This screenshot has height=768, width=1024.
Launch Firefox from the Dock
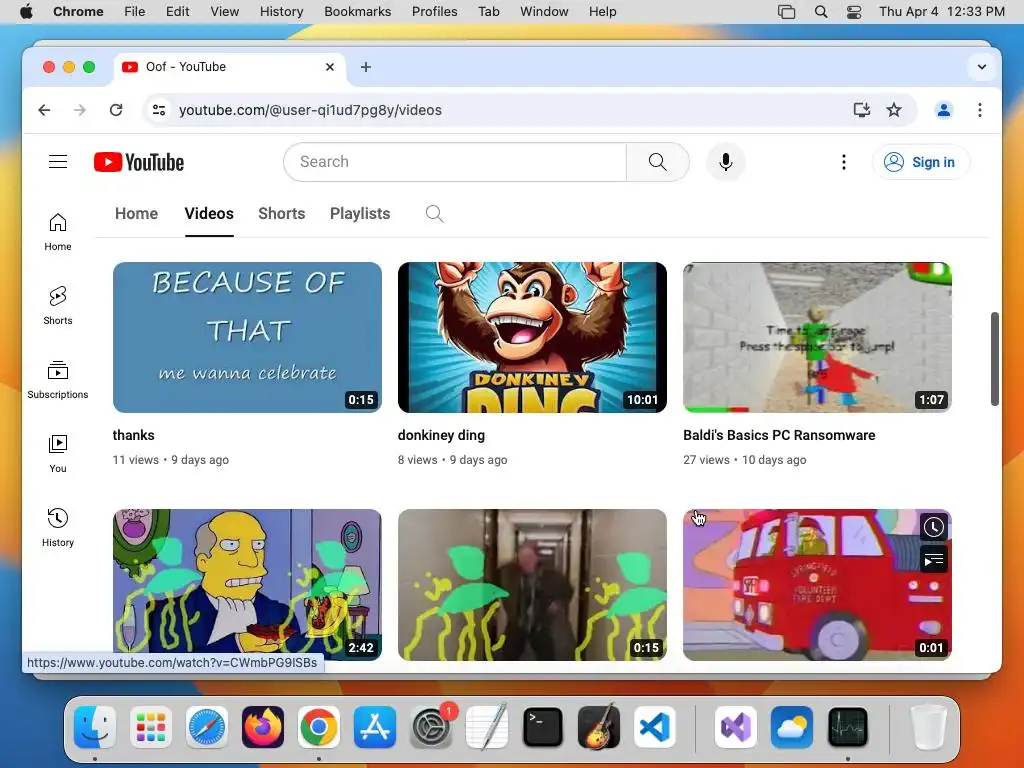tap(263, 727)
